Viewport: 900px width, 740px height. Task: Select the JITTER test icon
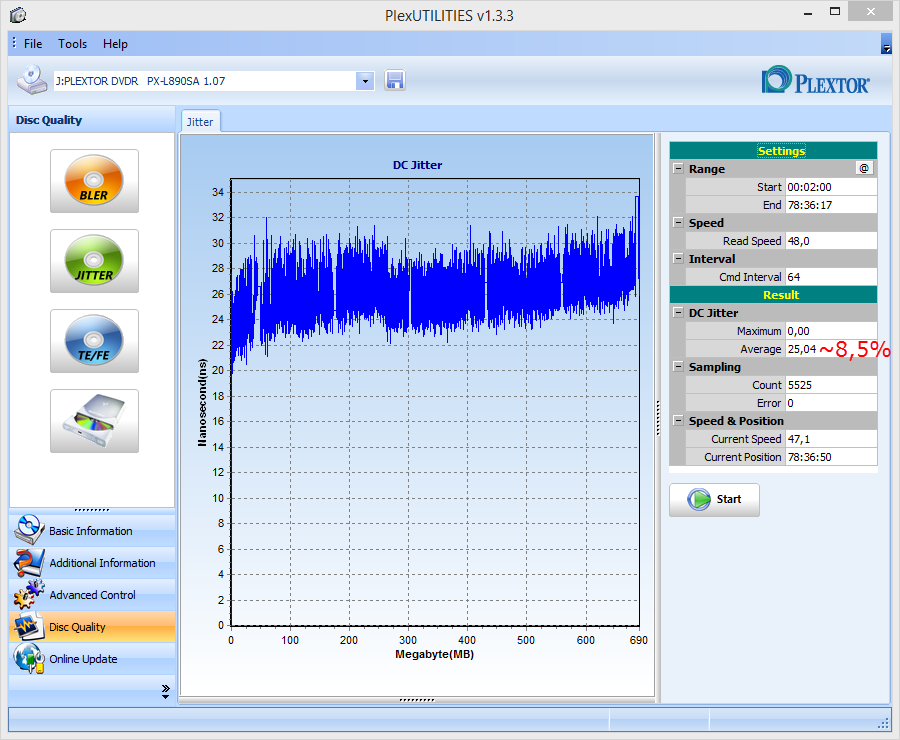click(x=94, y=261)
